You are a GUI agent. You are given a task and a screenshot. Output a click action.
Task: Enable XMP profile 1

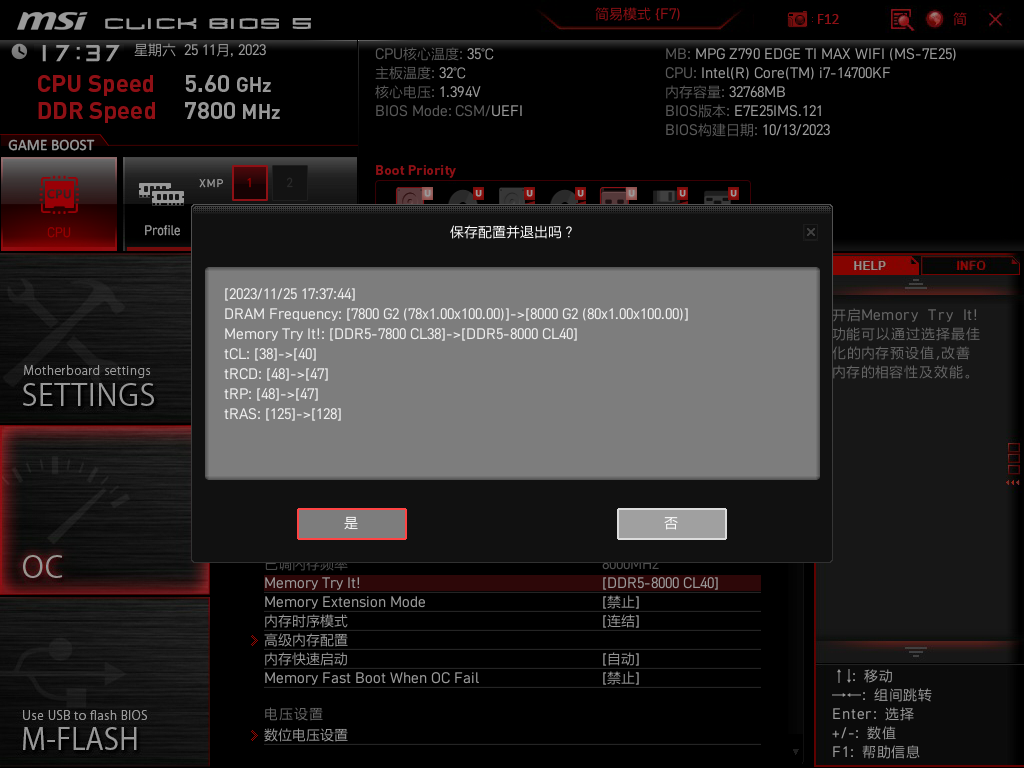(x=249, y=183)
